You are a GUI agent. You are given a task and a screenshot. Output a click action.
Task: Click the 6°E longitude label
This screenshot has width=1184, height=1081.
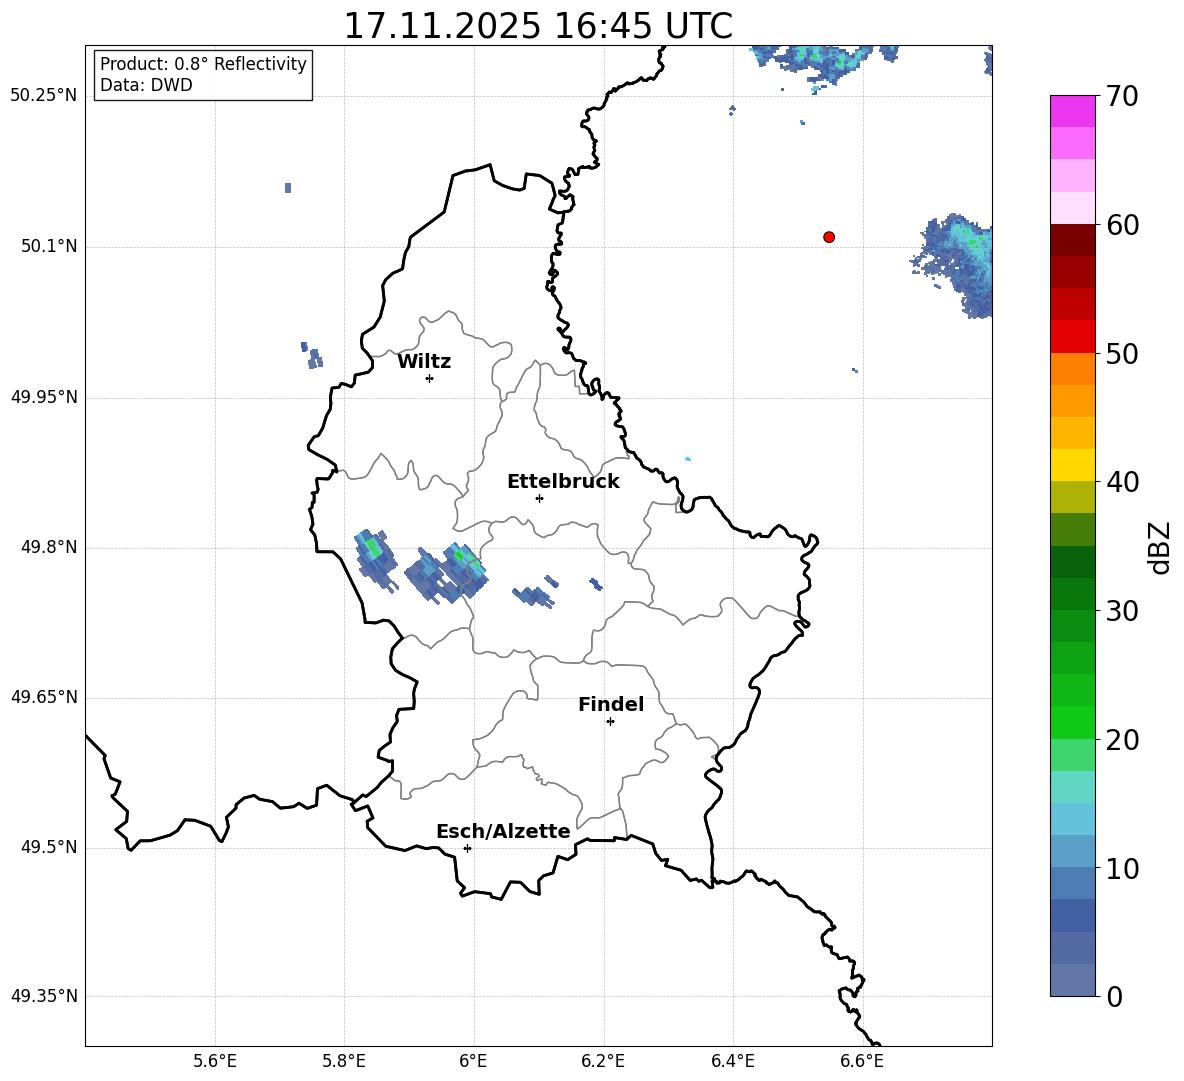[473, 1061]
